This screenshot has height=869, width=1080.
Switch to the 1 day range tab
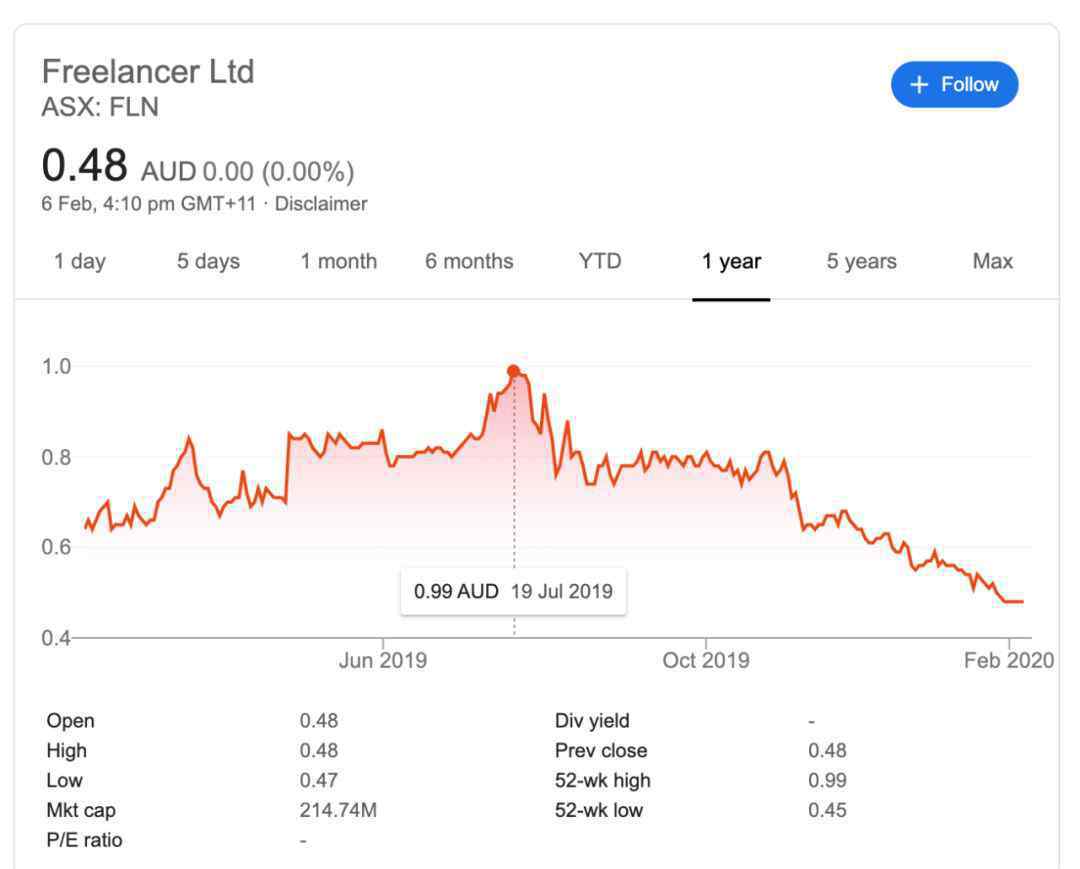tap(80, 262)
